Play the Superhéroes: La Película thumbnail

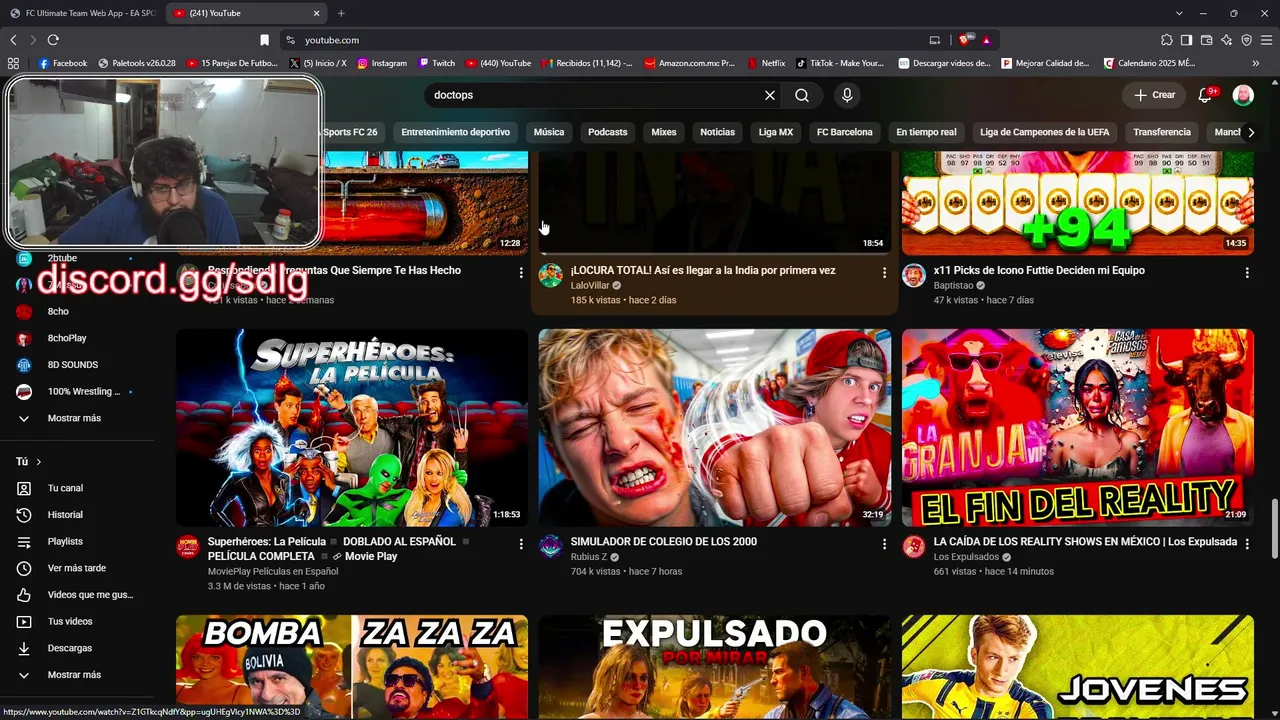pyautogui.click(x=352, y=428)
